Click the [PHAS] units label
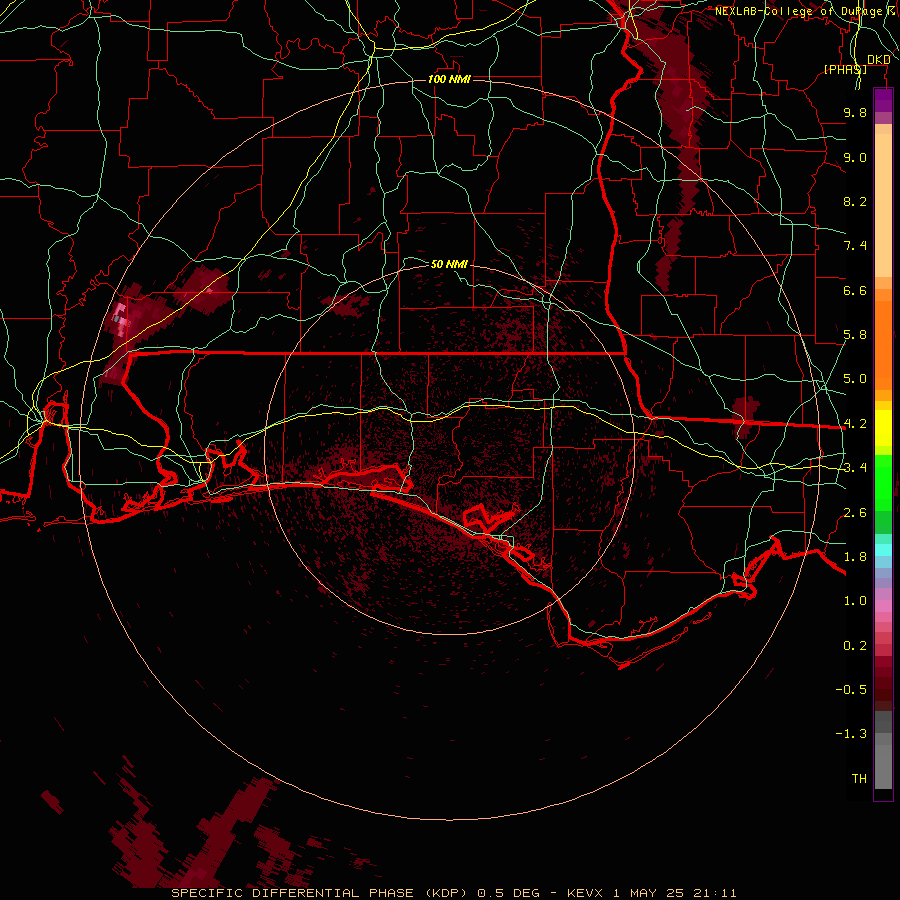Screen dimensions: 900x900 point(845,69)
